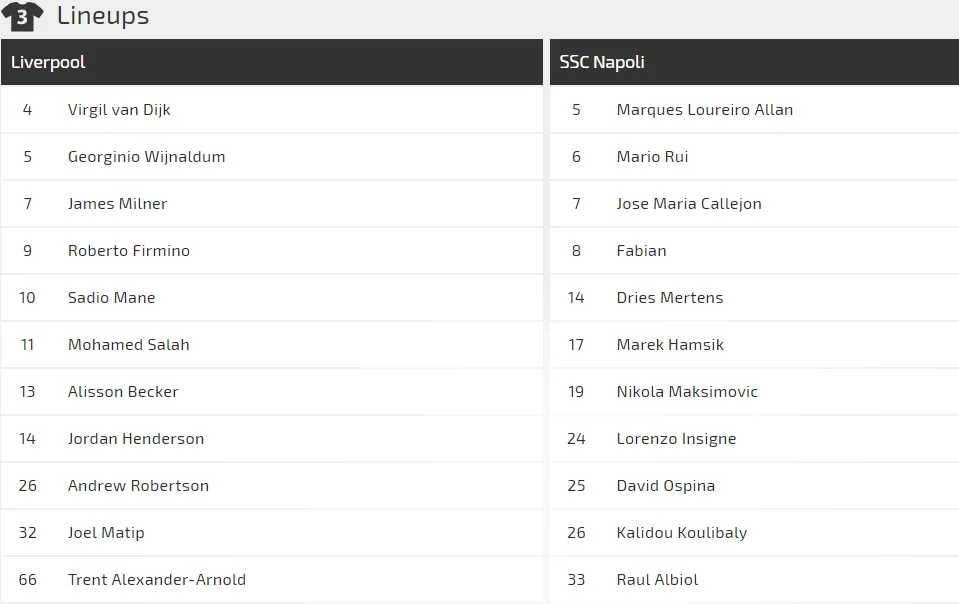Click Mohamed Salah's row
This screenshot has width=959, height=604.
[x=128, y=345]
